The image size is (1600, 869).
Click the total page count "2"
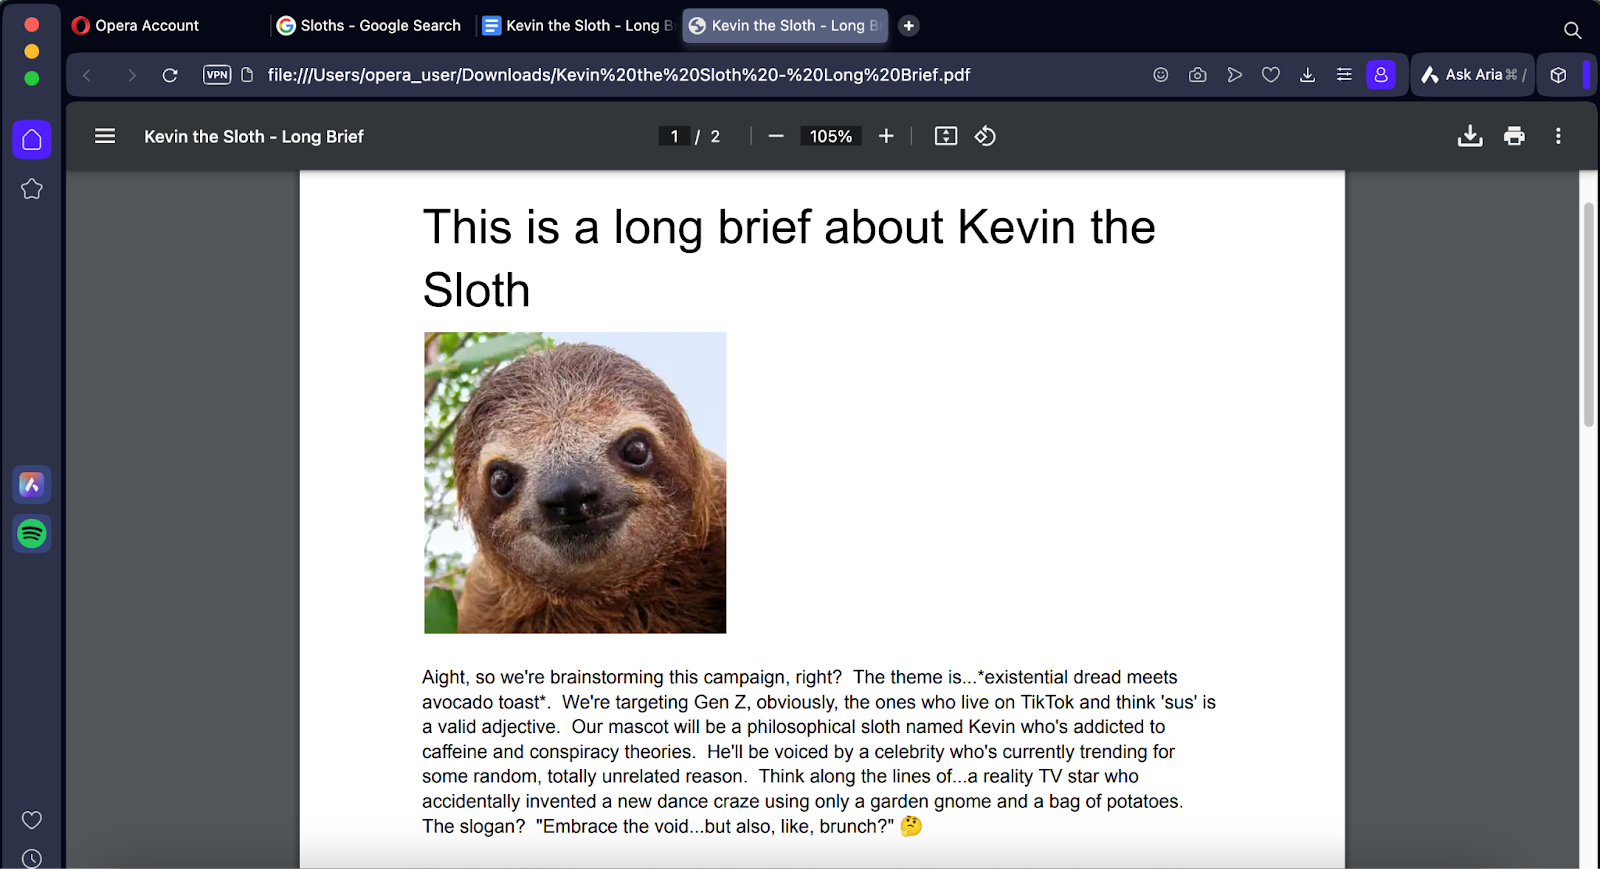click(x=715, y=136)
